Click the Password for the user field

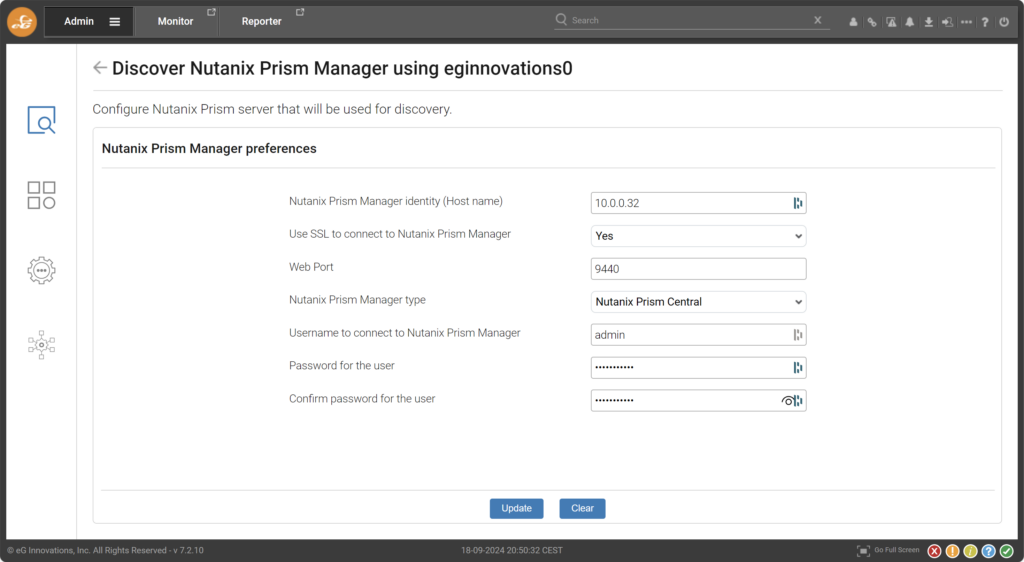698,367
